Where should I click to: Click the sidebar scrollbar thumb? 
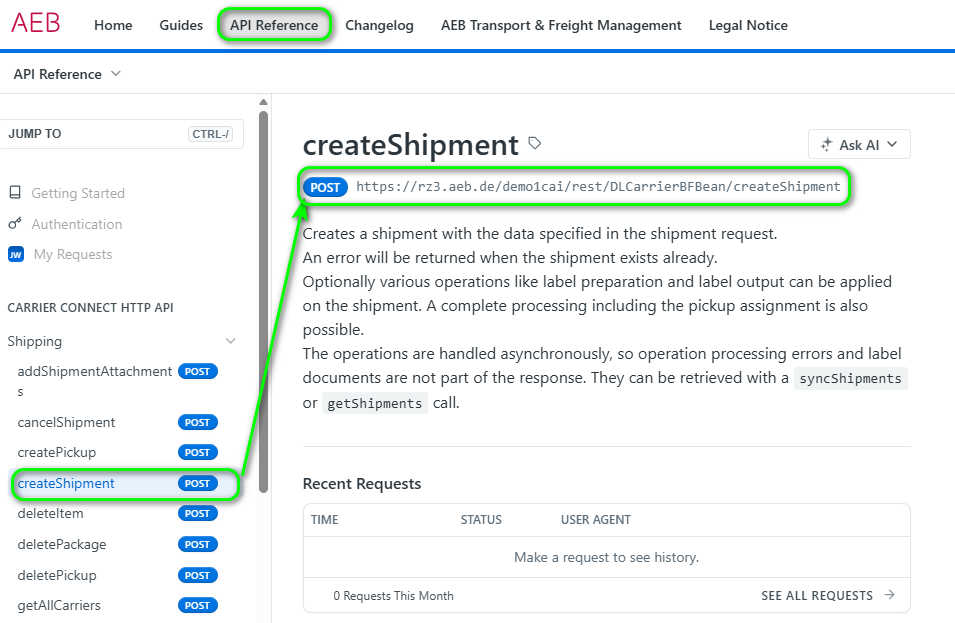pyautogui.click(x=263, y=301)
